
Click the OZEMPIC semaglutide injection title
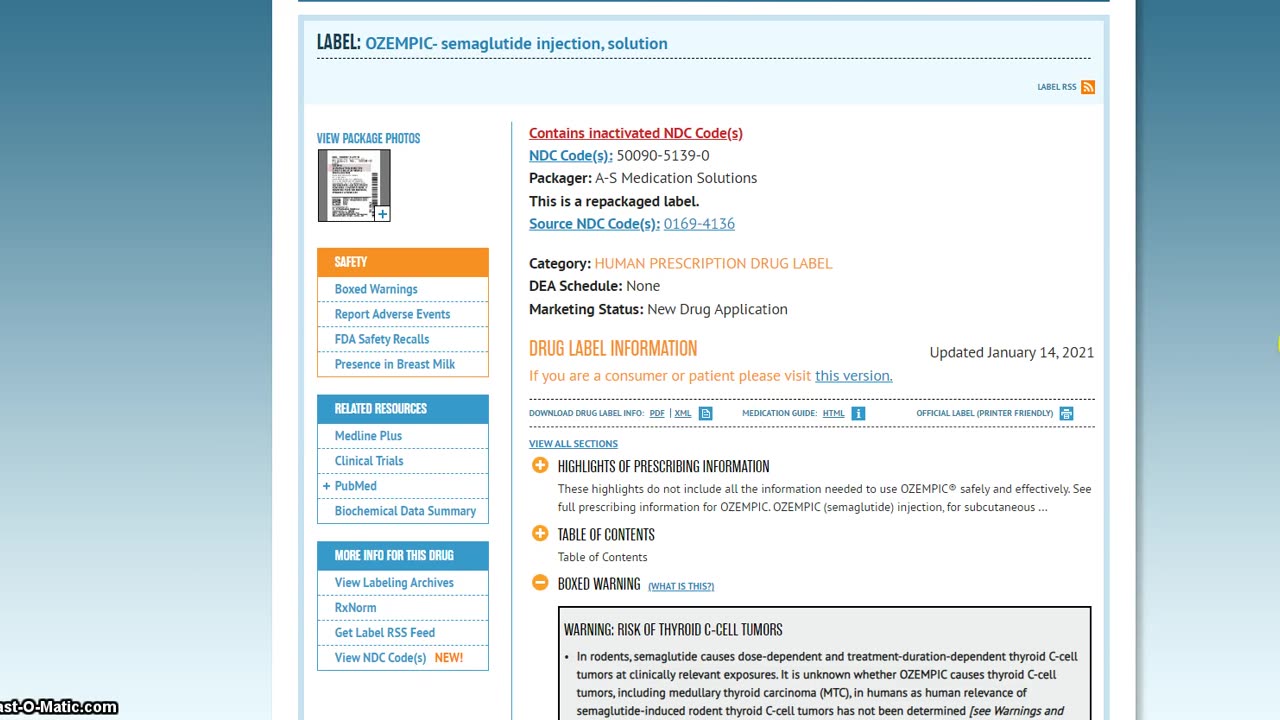pos(516,43)
